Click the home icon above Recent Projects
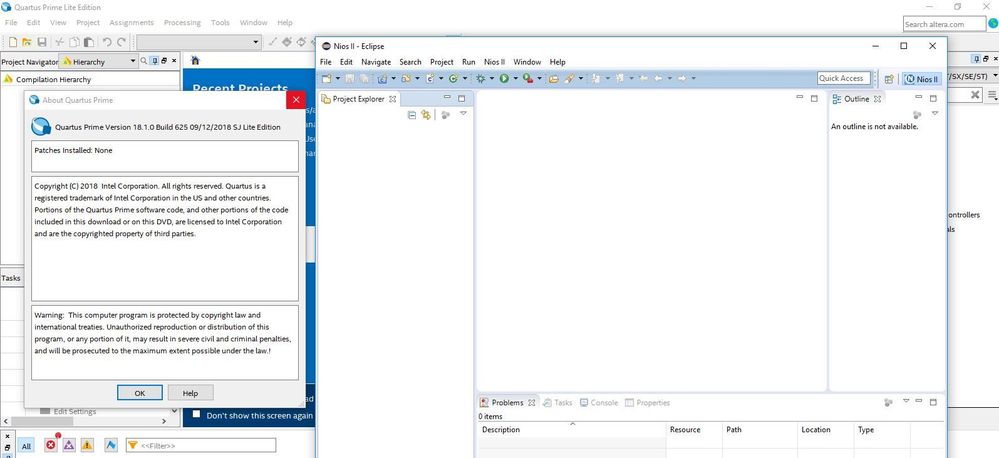 [x=196, y=61]
